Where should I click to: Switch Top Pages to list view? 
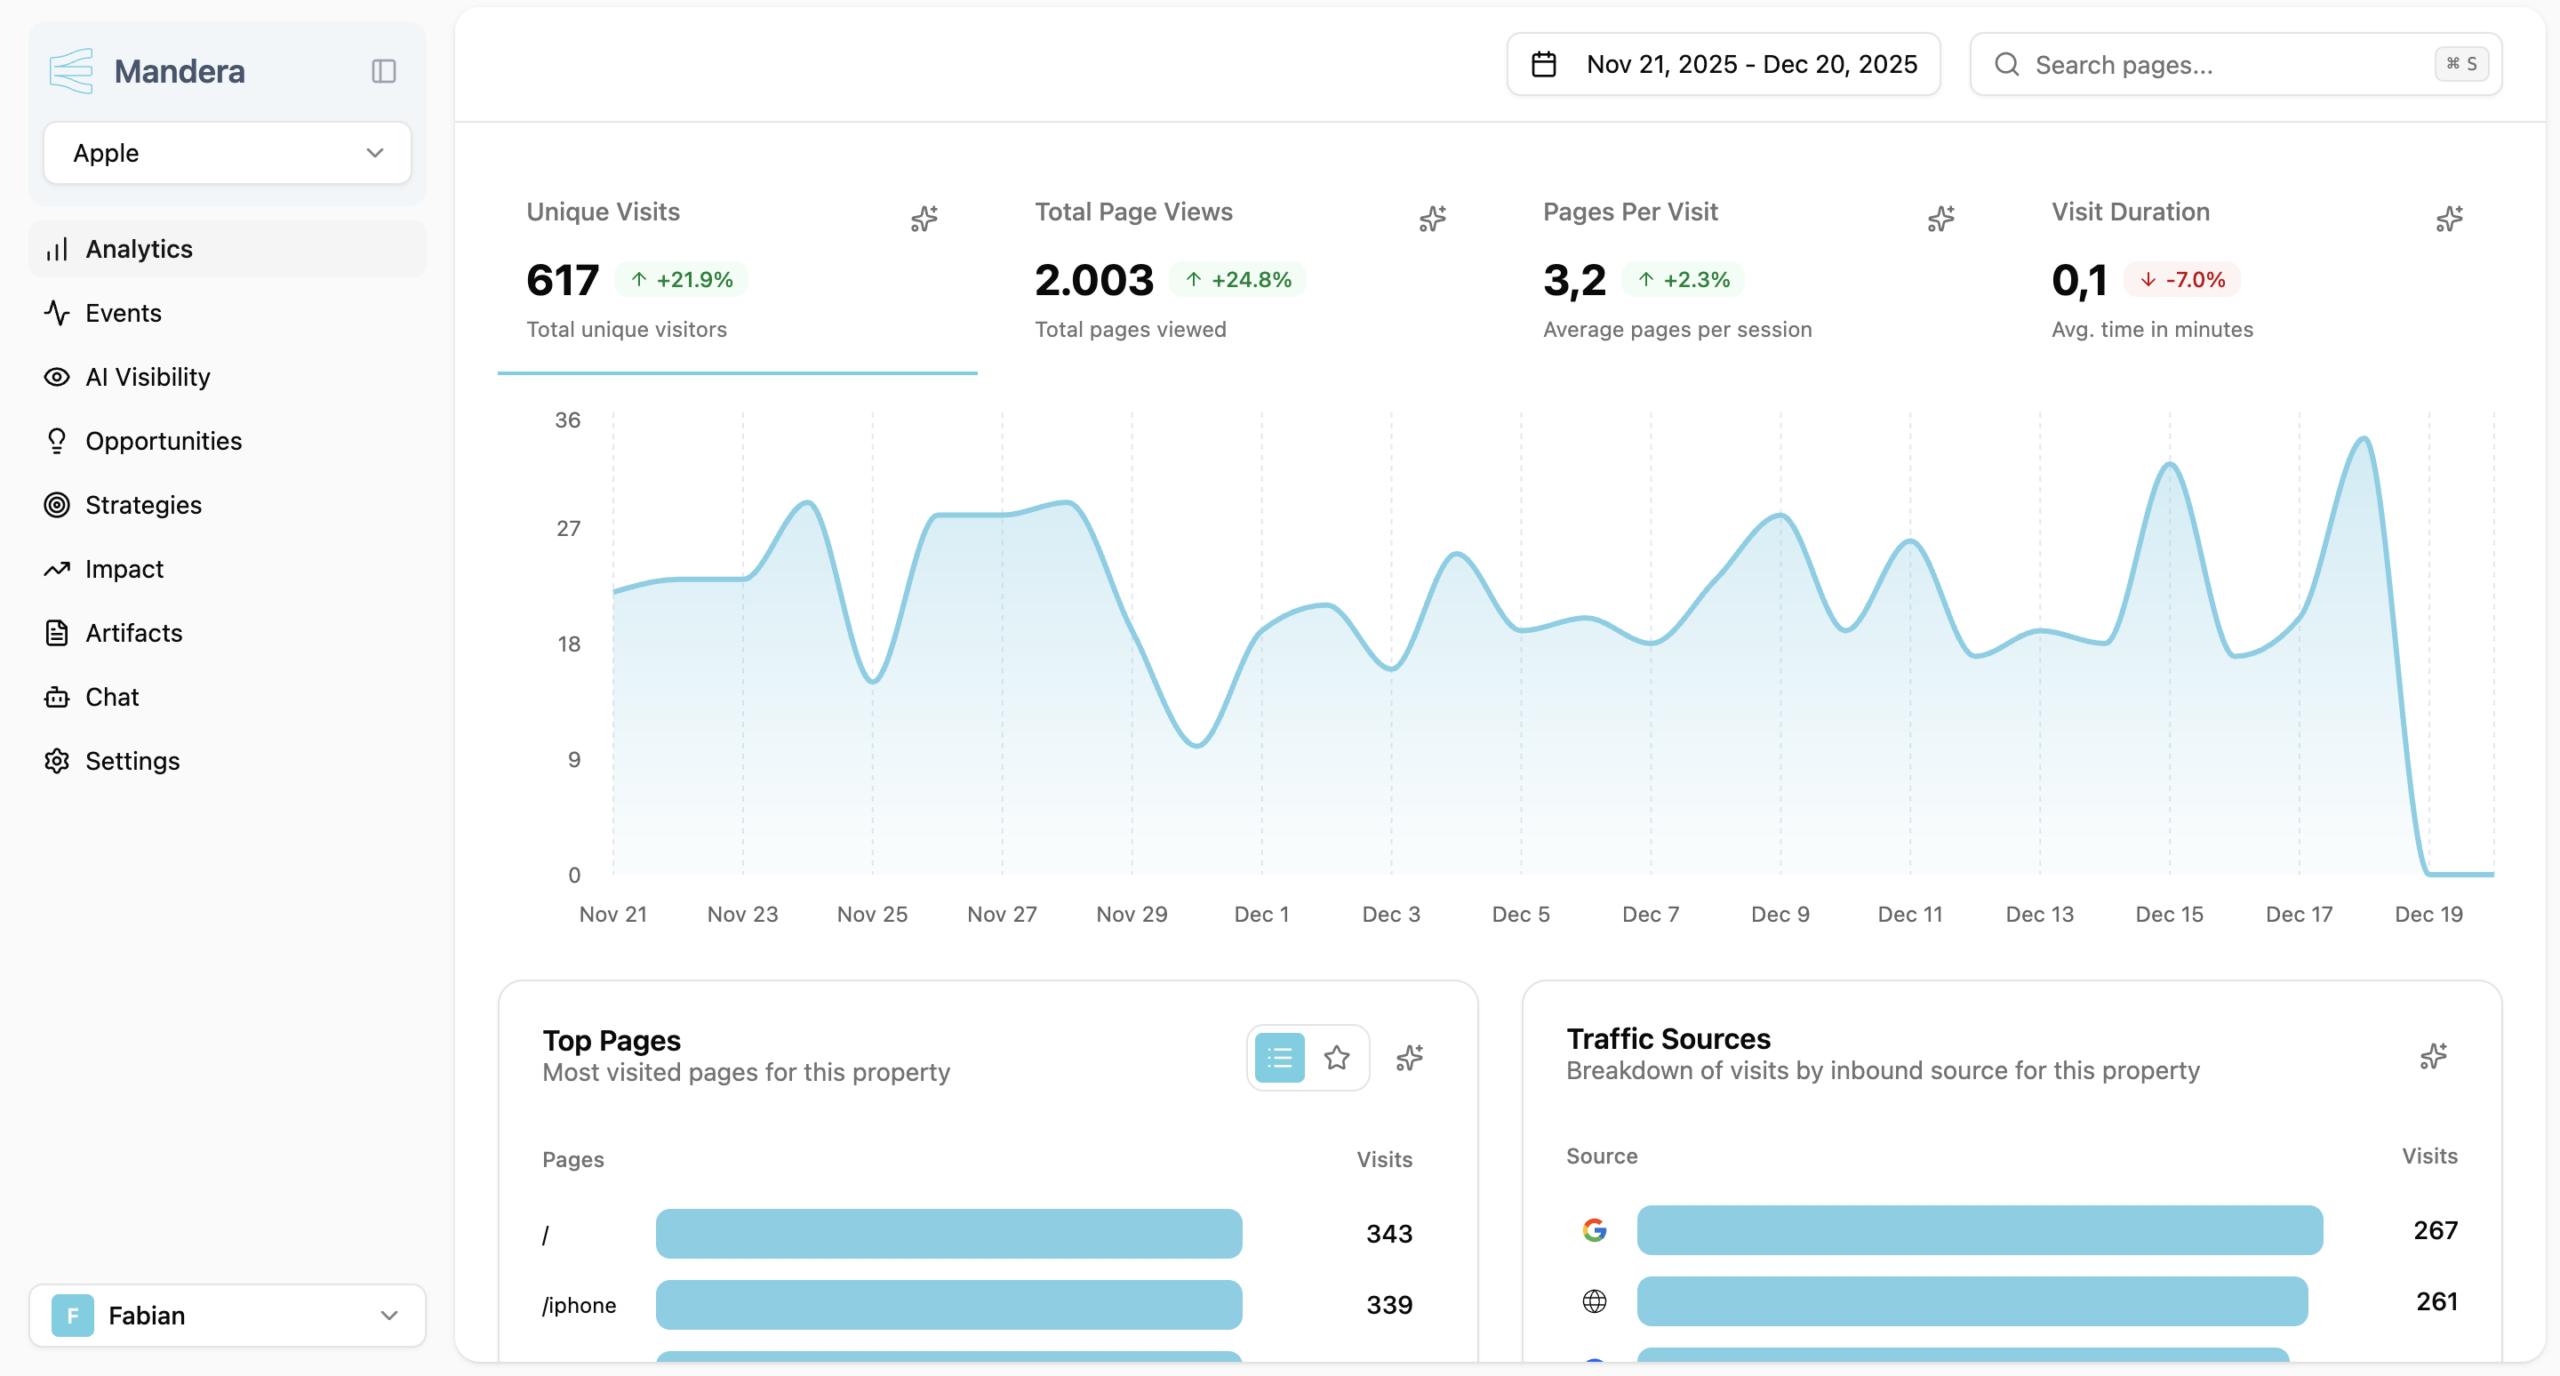click(1279, 1057)
